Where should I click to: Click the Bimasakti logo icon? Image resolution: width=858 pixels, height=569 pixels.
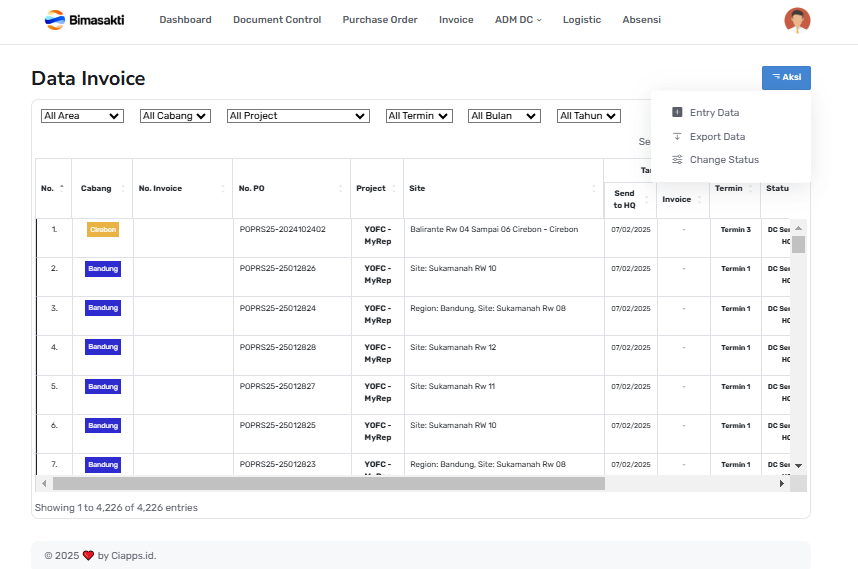(x=54, y=20)
